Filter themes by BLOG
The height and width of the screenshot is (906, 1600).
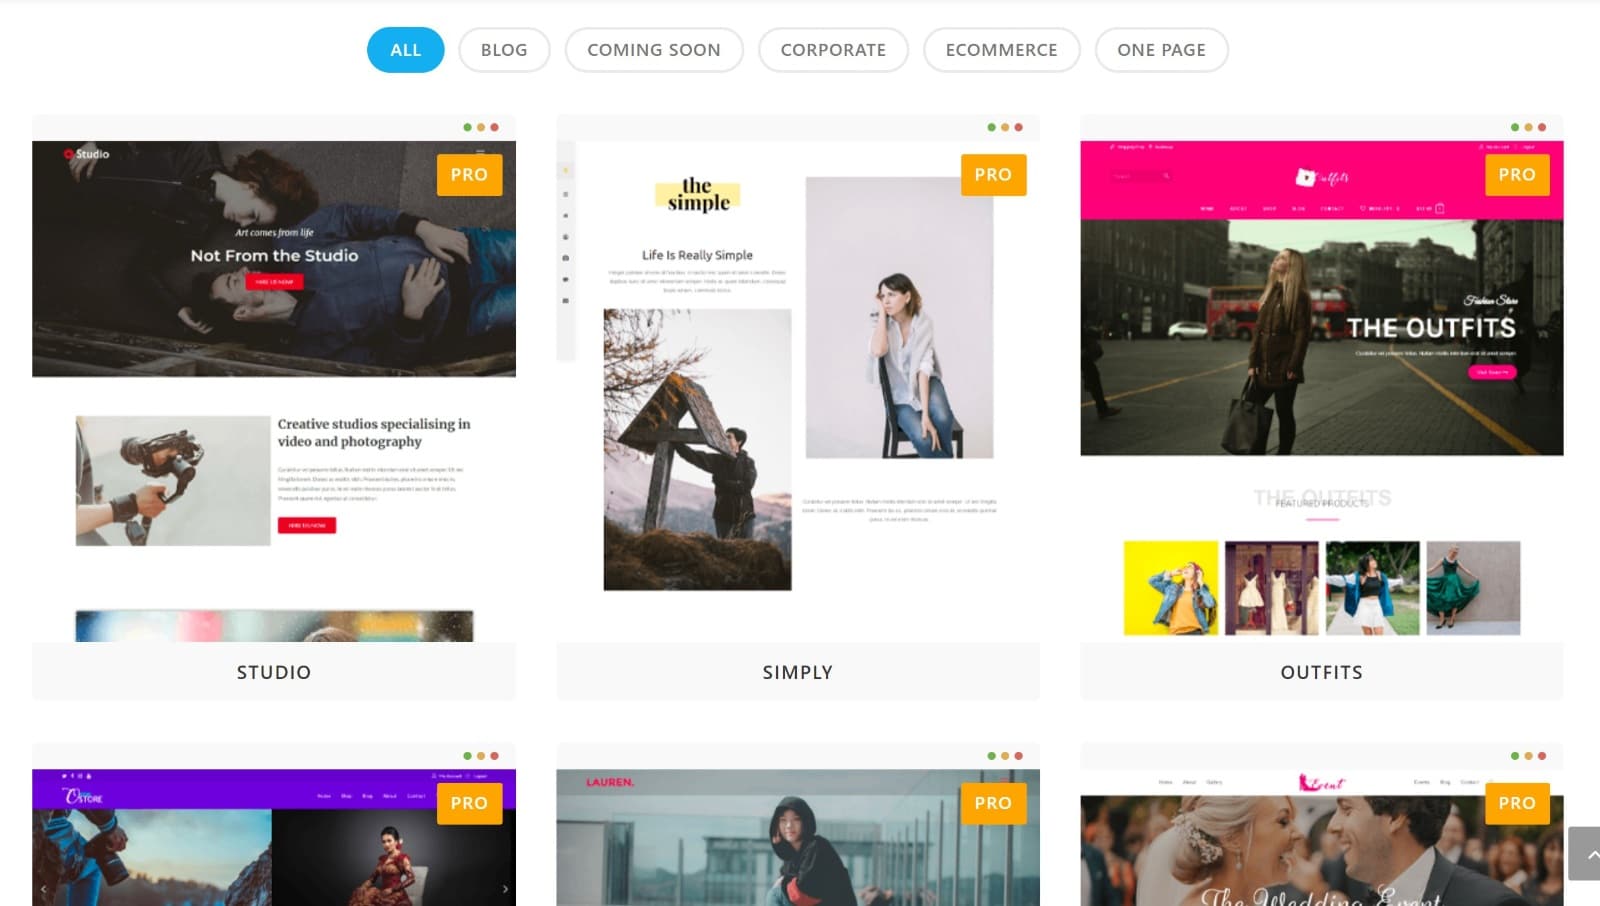tap(504, 50)
